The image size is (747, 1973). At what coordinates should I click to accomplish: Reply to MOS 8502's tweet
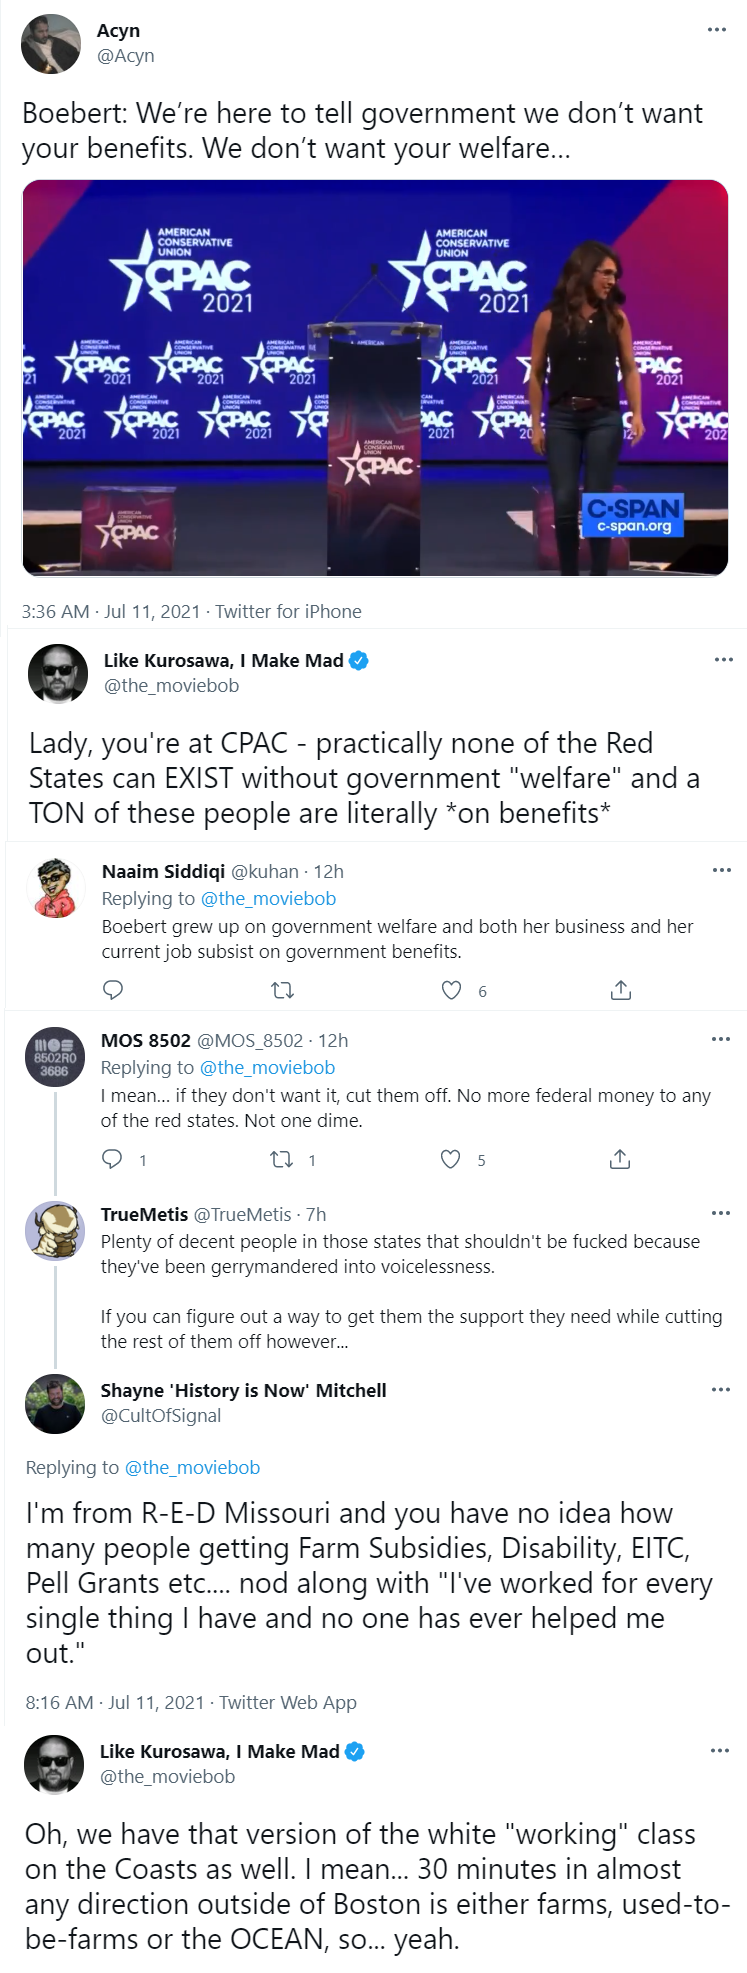pos(113,1159)
